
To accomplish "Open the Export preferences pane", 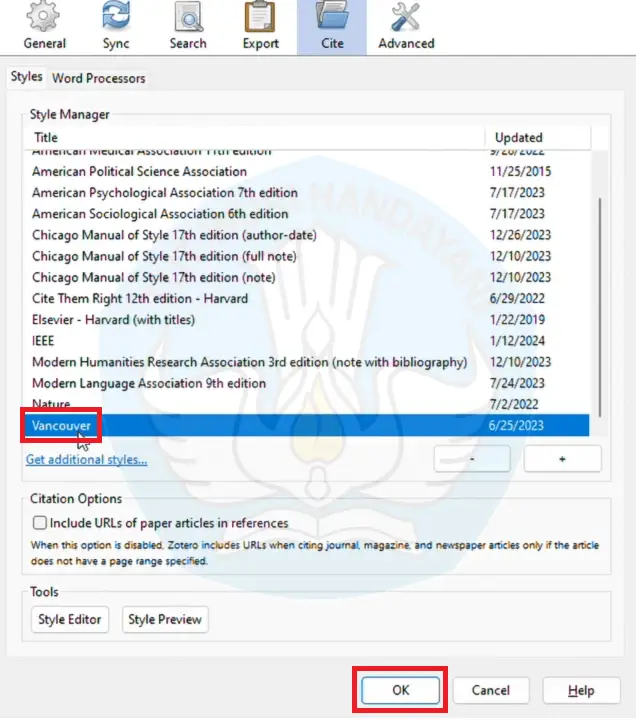I will 261,26.
